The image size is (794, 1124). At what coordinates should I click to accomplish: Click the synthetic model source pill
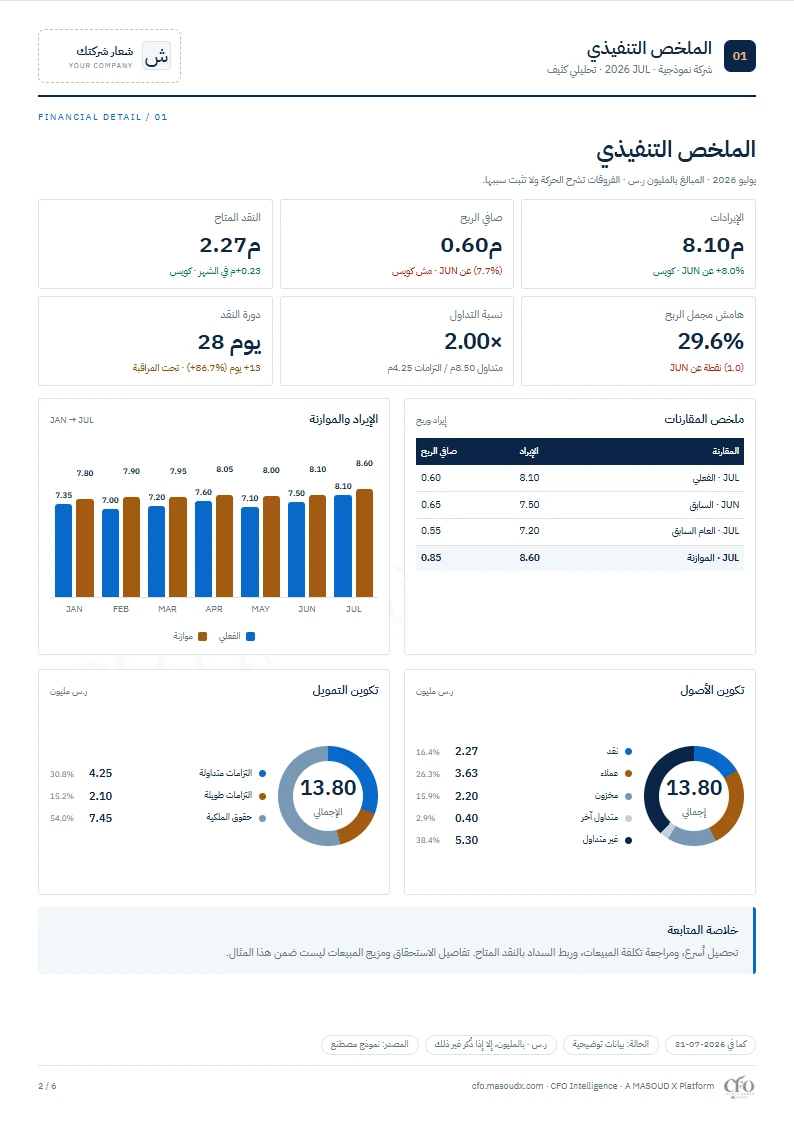pyautogui.click(x=370, y=1044)
